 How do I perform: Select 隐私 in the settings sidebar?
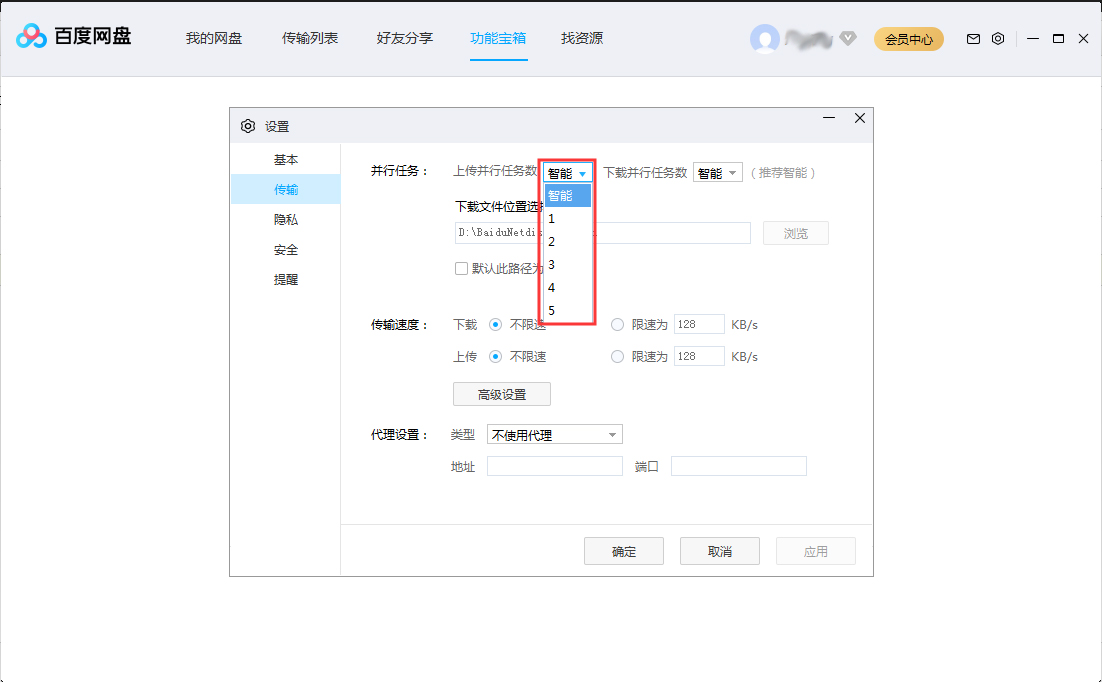[285, 219]
